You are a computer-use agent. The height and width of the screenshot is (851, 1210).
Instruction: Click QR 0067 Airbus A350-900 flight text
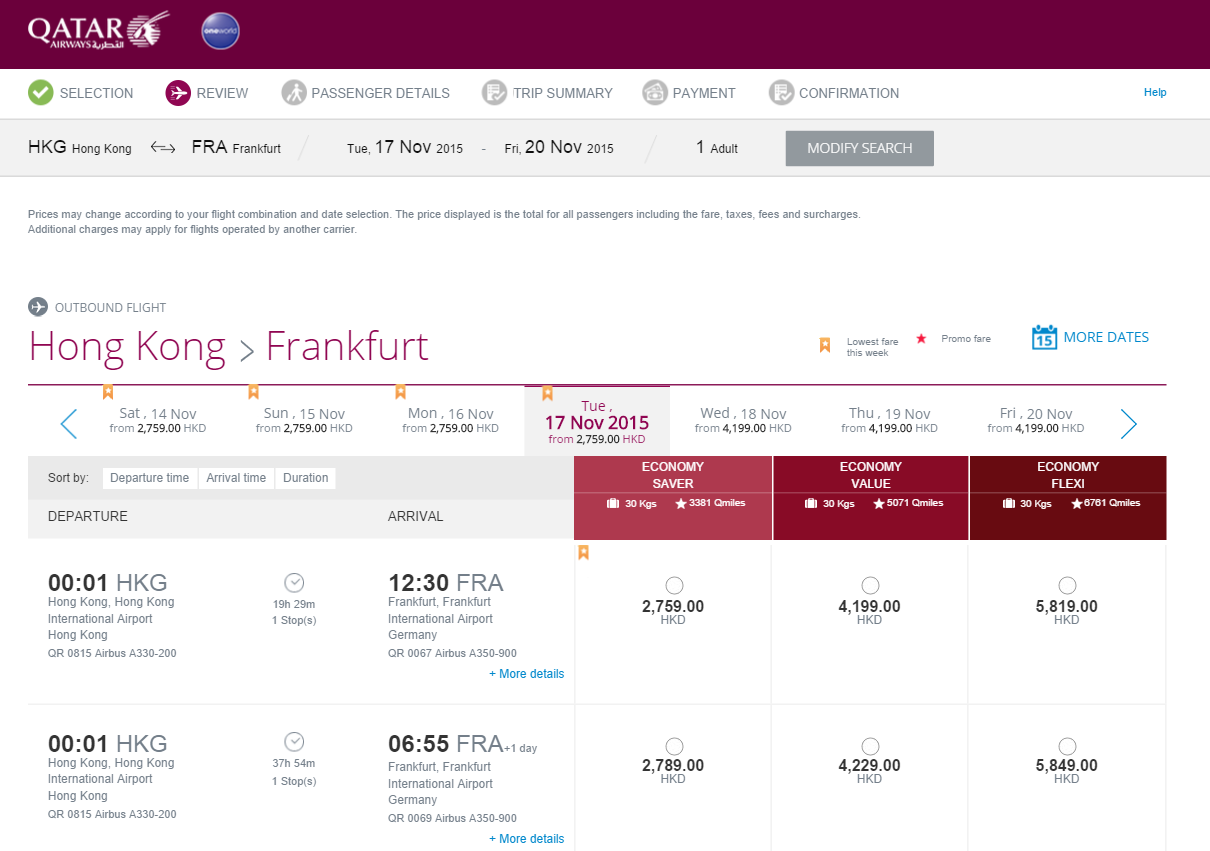point(452,653)
